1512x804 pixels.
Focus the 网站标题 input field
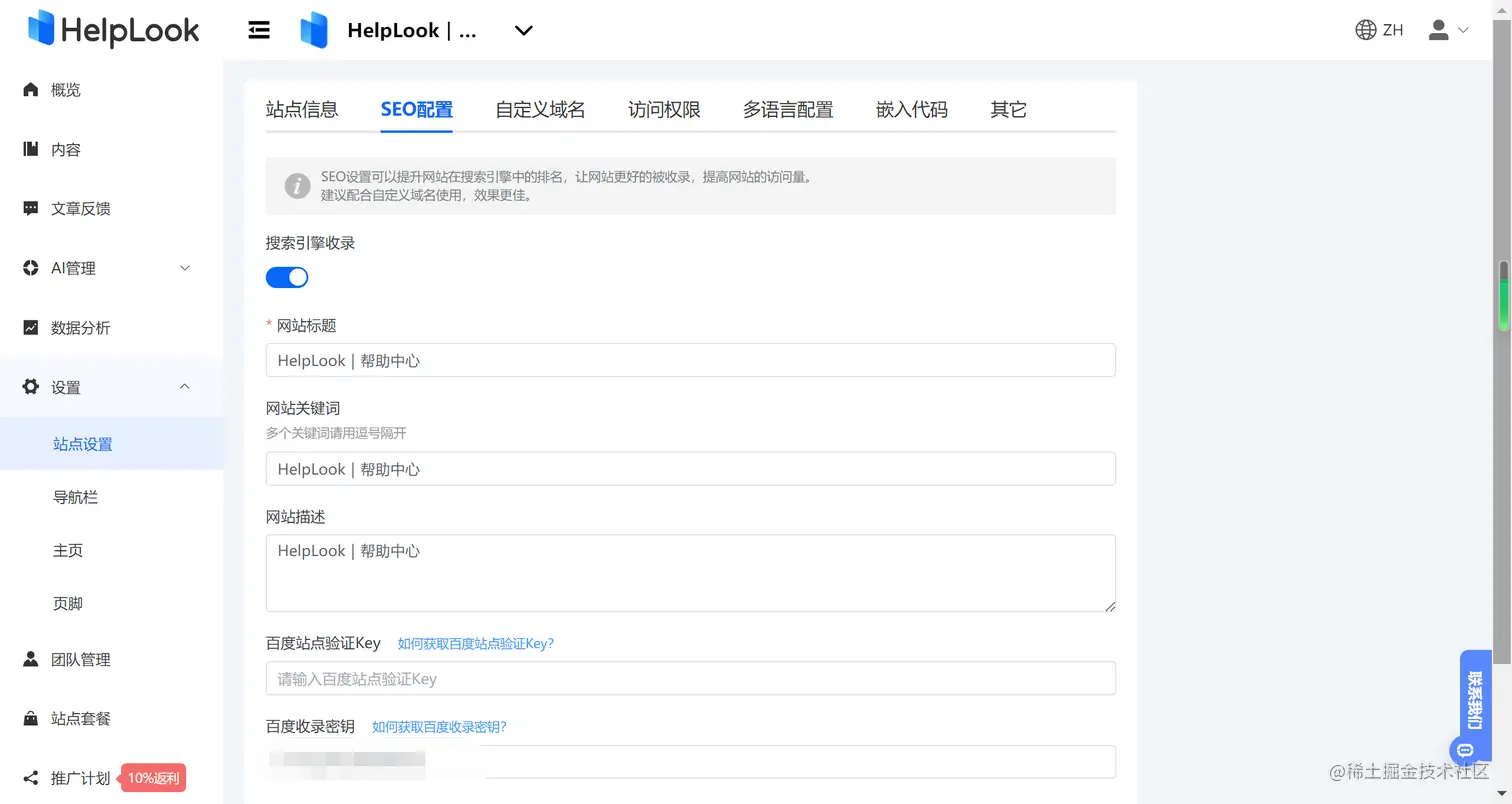(690, 360)
